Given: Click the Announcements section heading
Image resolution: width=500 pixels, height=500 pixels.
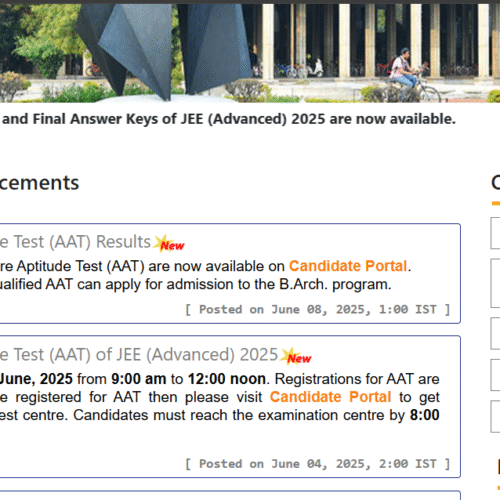Looking at the screenshot, I should click(40, 183).
